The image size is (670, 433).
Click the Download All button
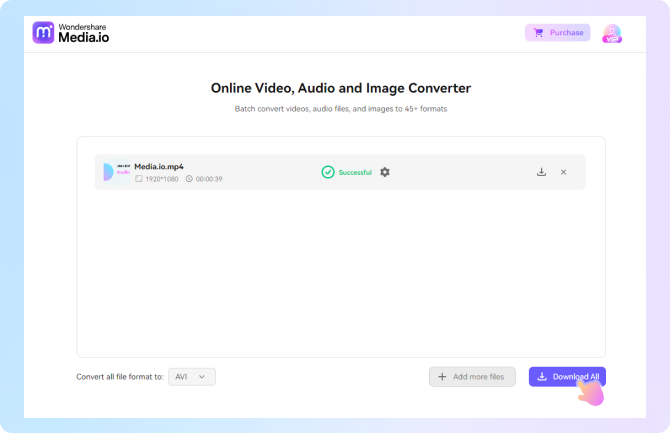tap(567, 377)
